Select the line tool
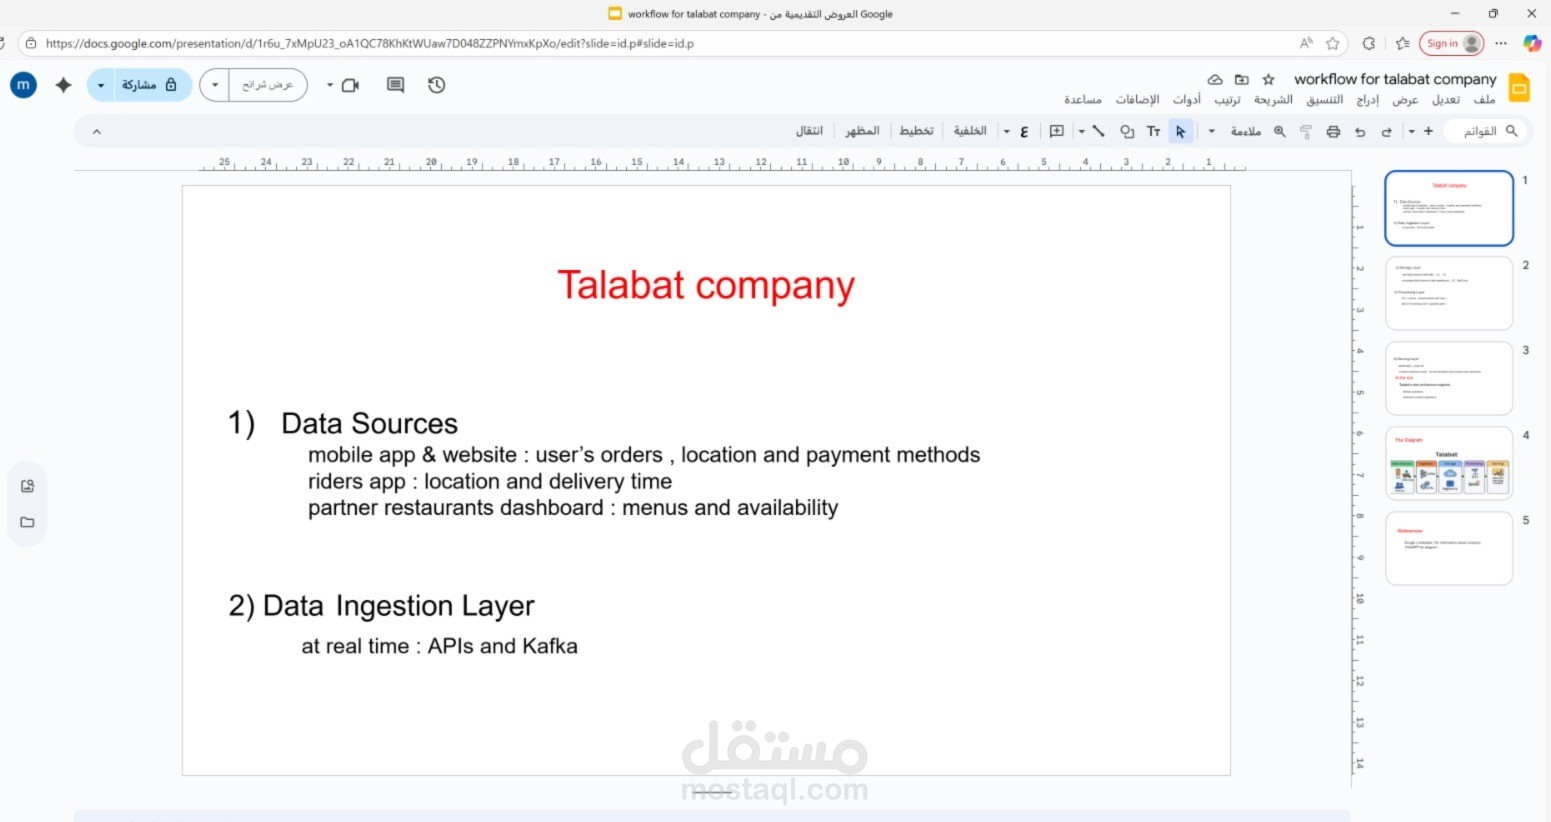Image resolution: width=1551 pixels, height=822 pixels. pyautogui.click(x=1098, y=131)
